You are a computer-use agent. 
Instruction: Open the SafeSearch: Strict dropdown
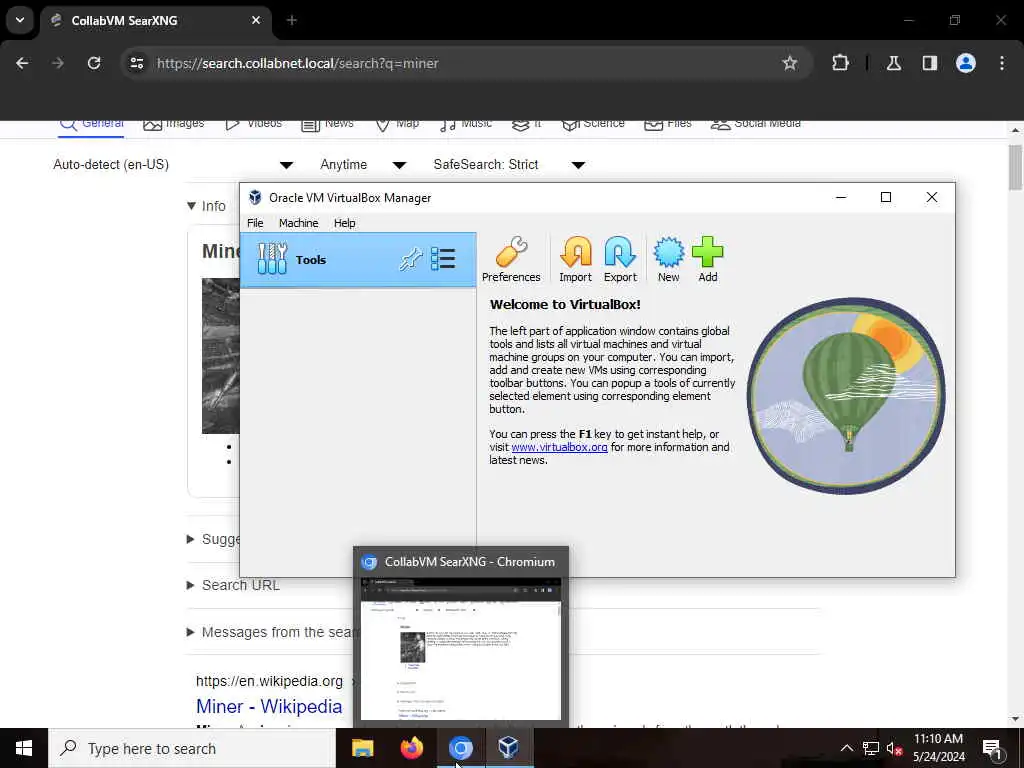tap(509, 165)
